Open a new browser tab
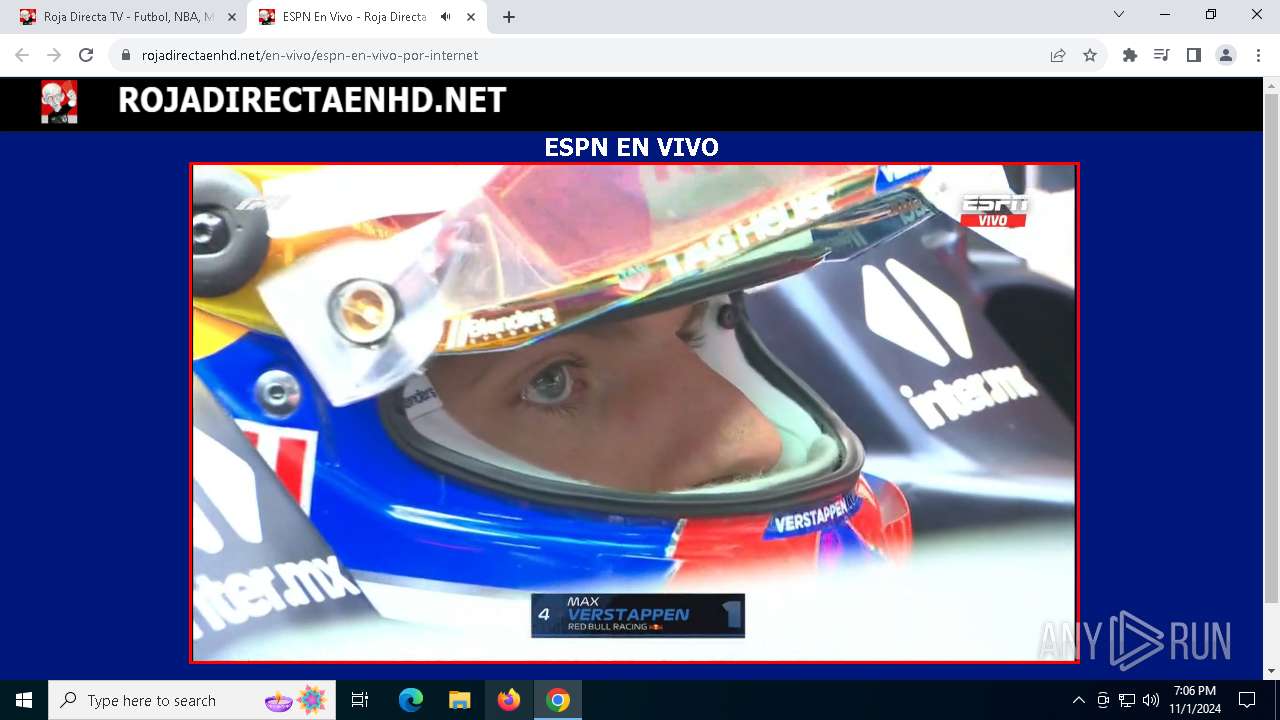 [x=509, y=17]
